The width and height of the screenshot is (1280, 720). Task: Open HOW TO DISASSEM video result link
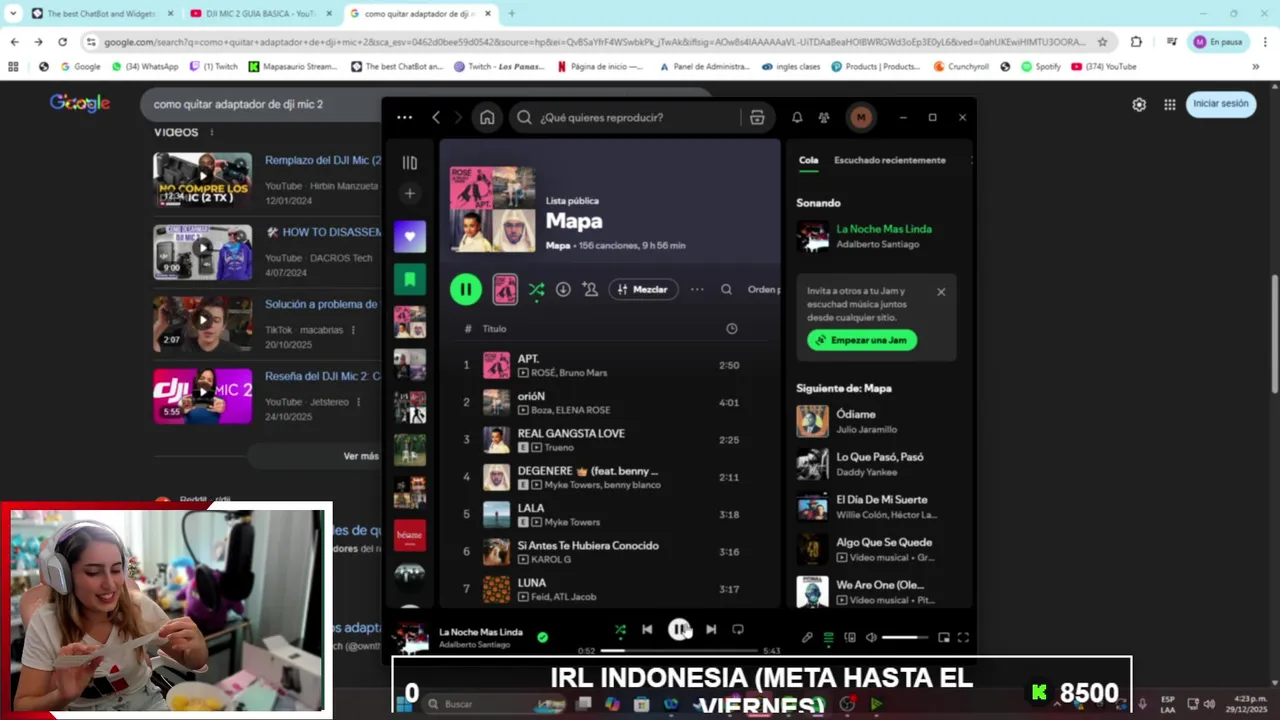tap(324, 231)
